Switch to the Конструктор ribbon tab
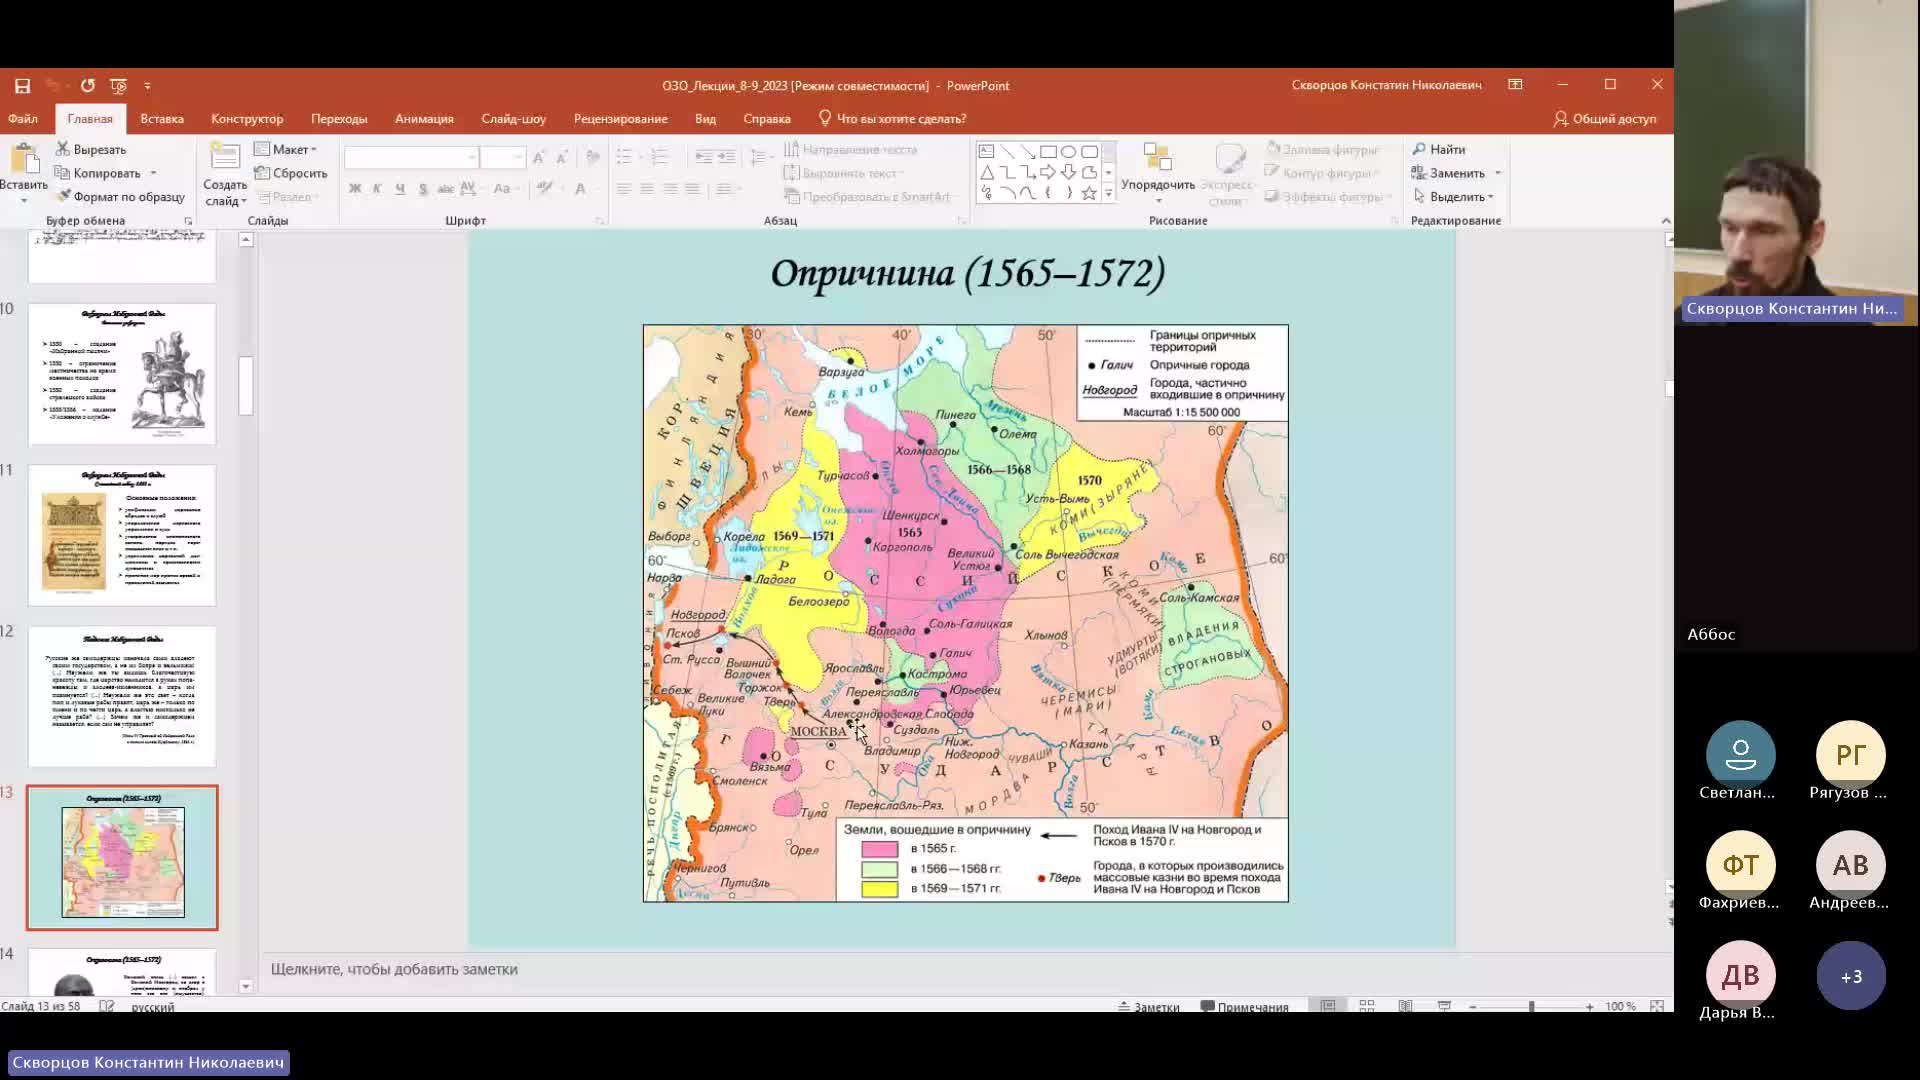 (247, 119)
